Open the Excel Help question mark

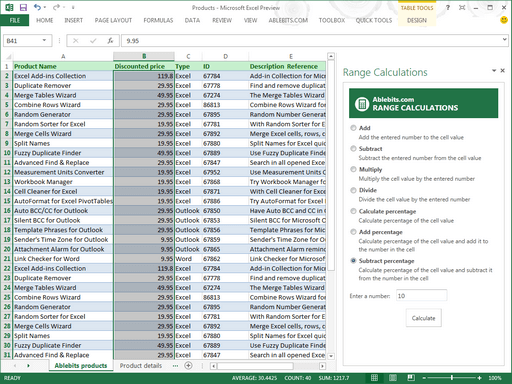tap(448, 7)
